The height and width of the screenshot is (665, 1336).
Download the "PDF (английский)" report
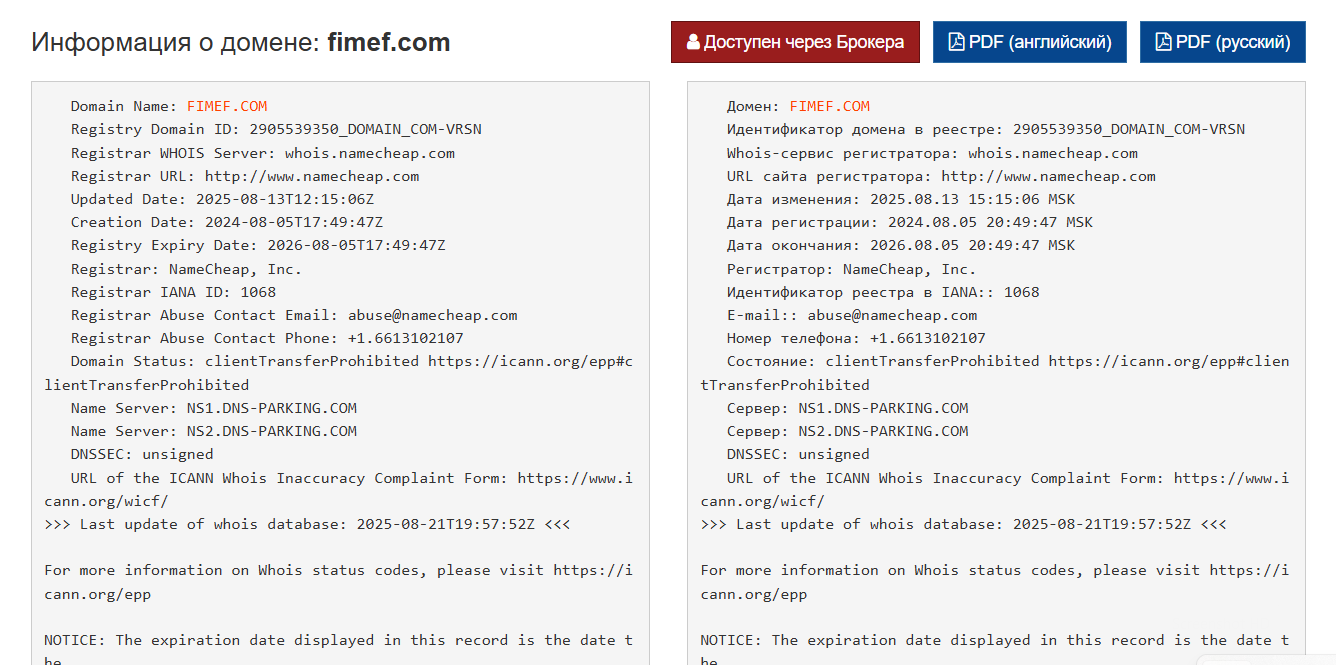coord(1029,42)
